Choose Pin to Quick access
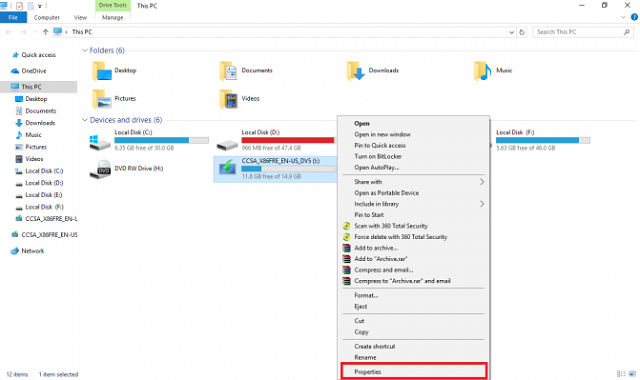640x380 pixels. [x=413, y=145]
